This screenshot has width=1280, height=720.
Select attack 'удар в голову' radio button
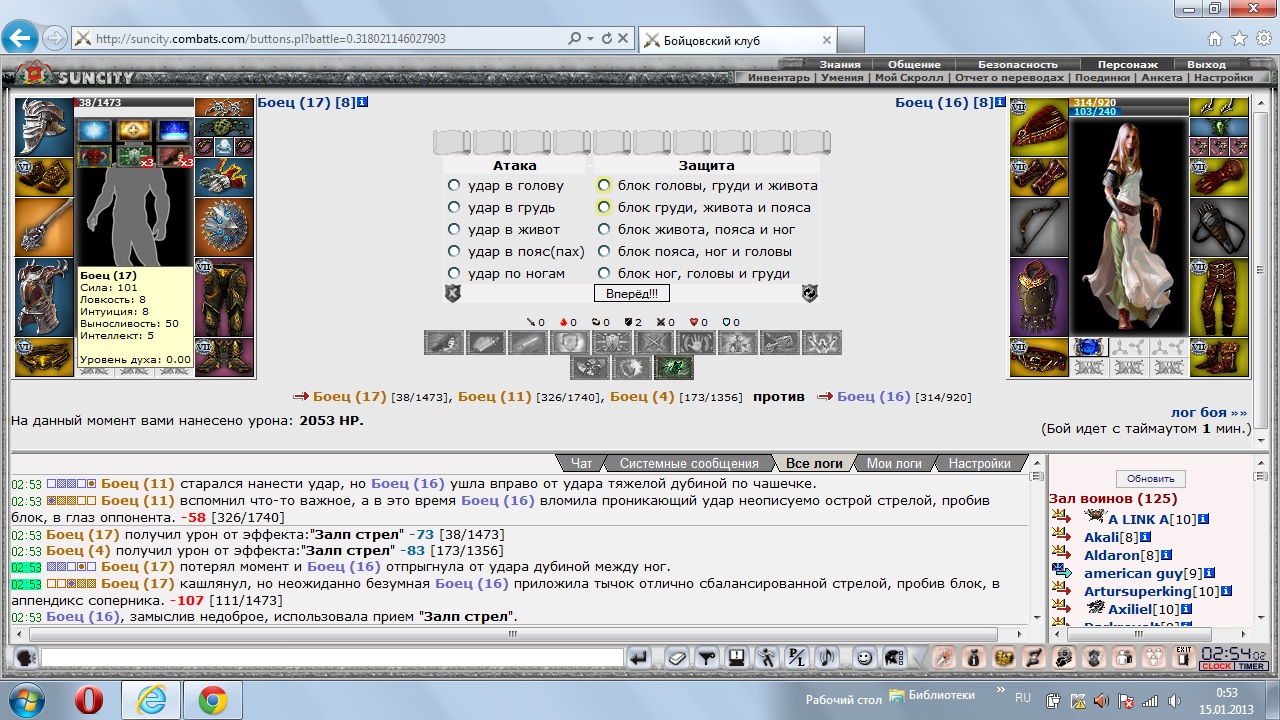[x=454, y=185]
